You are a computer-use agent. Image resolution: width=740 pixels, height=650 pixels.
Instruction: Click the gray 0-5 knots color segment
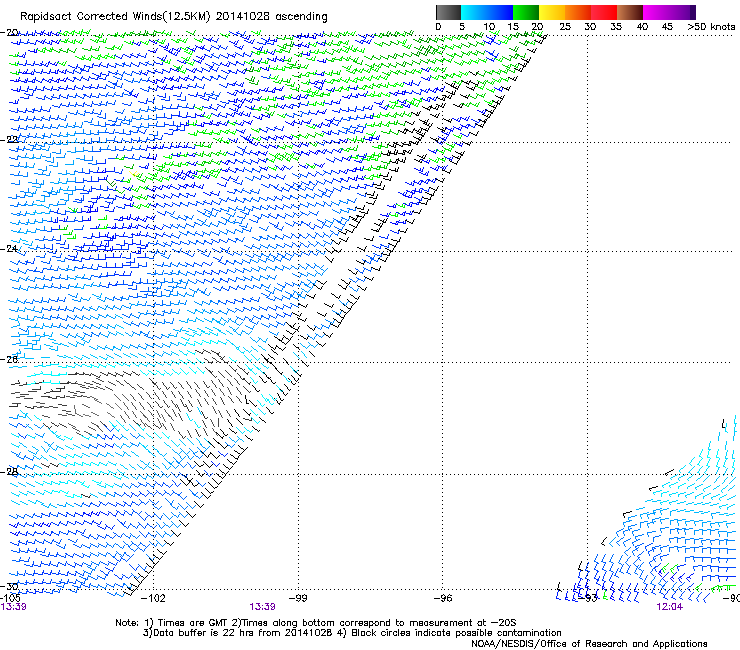(448, 12)
